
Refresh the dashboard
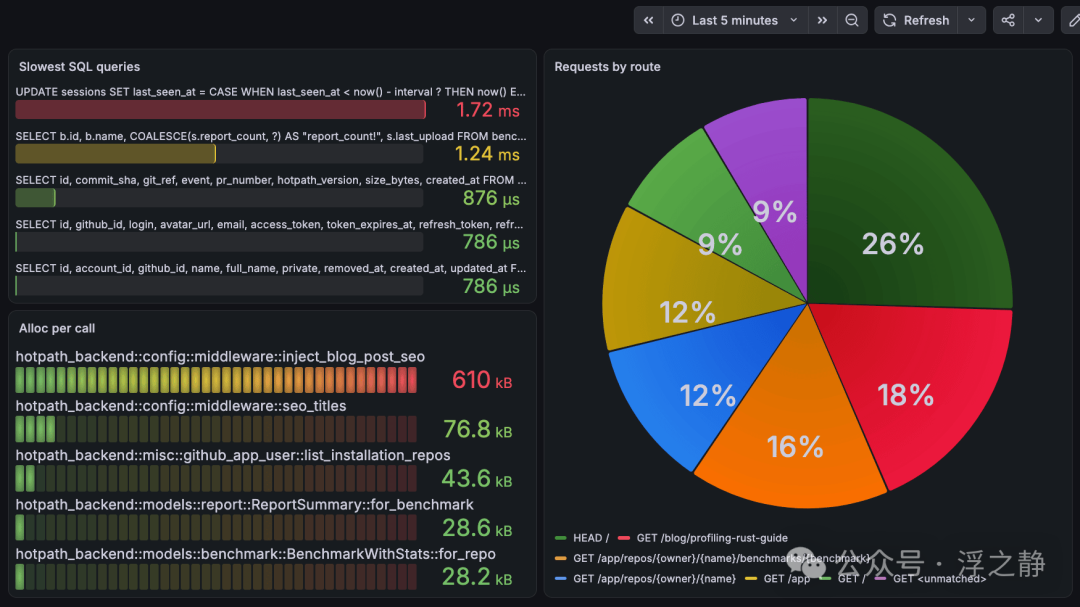click(916, 20)
